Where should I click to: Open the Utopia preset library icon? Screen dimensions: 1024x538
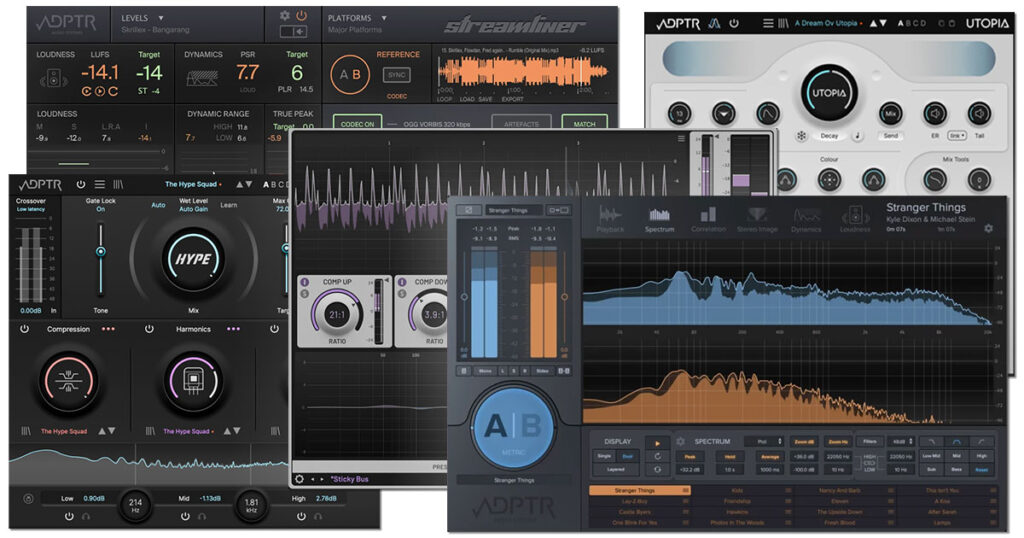(783, 24)
